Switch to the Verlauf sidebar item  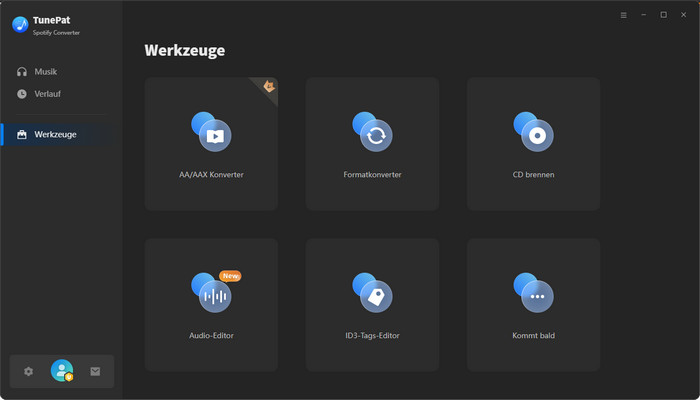click(x=48, y=94)
